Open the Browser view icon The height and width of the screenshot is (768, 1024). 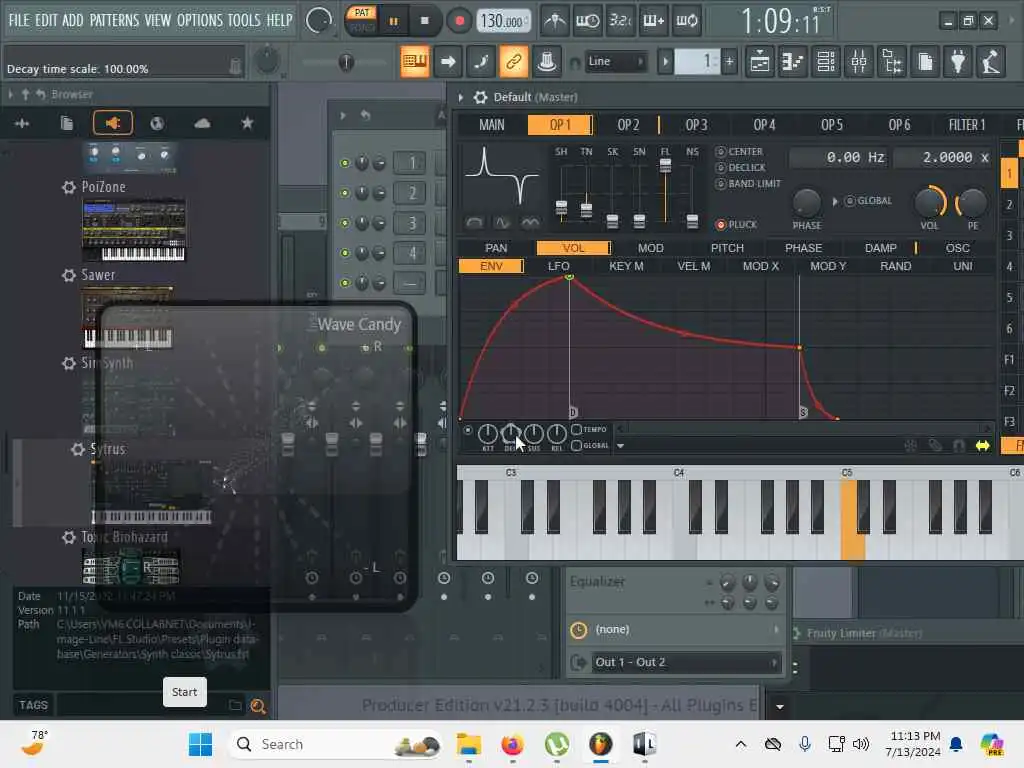[x=892, y=62]
